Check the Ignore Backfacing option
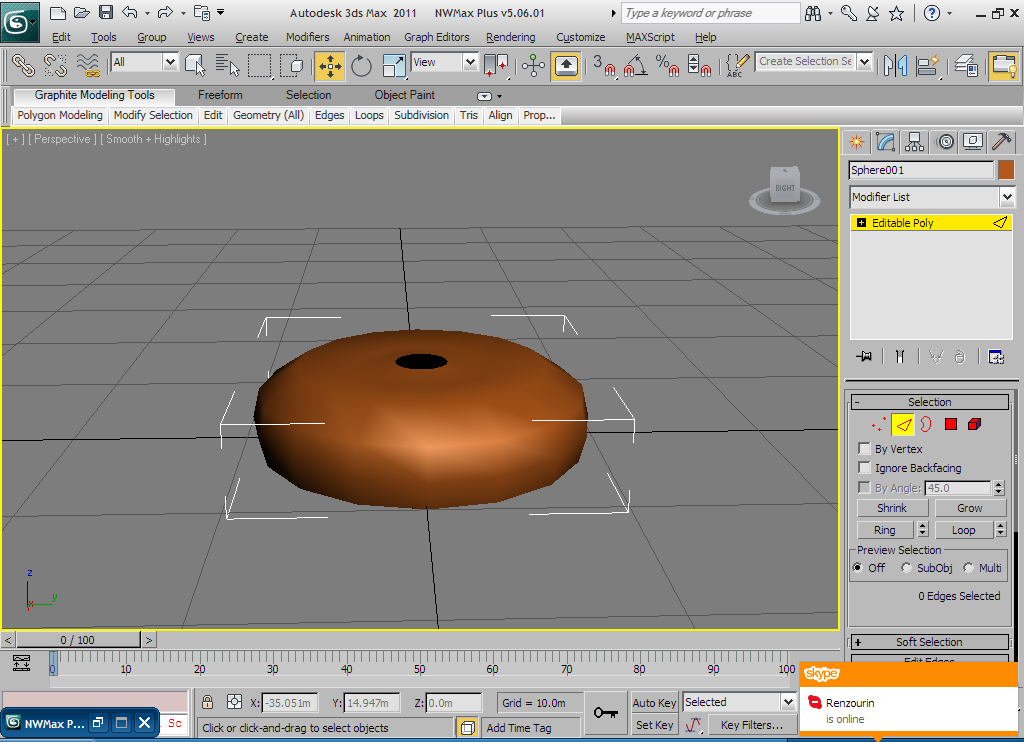 coord(865,468)
